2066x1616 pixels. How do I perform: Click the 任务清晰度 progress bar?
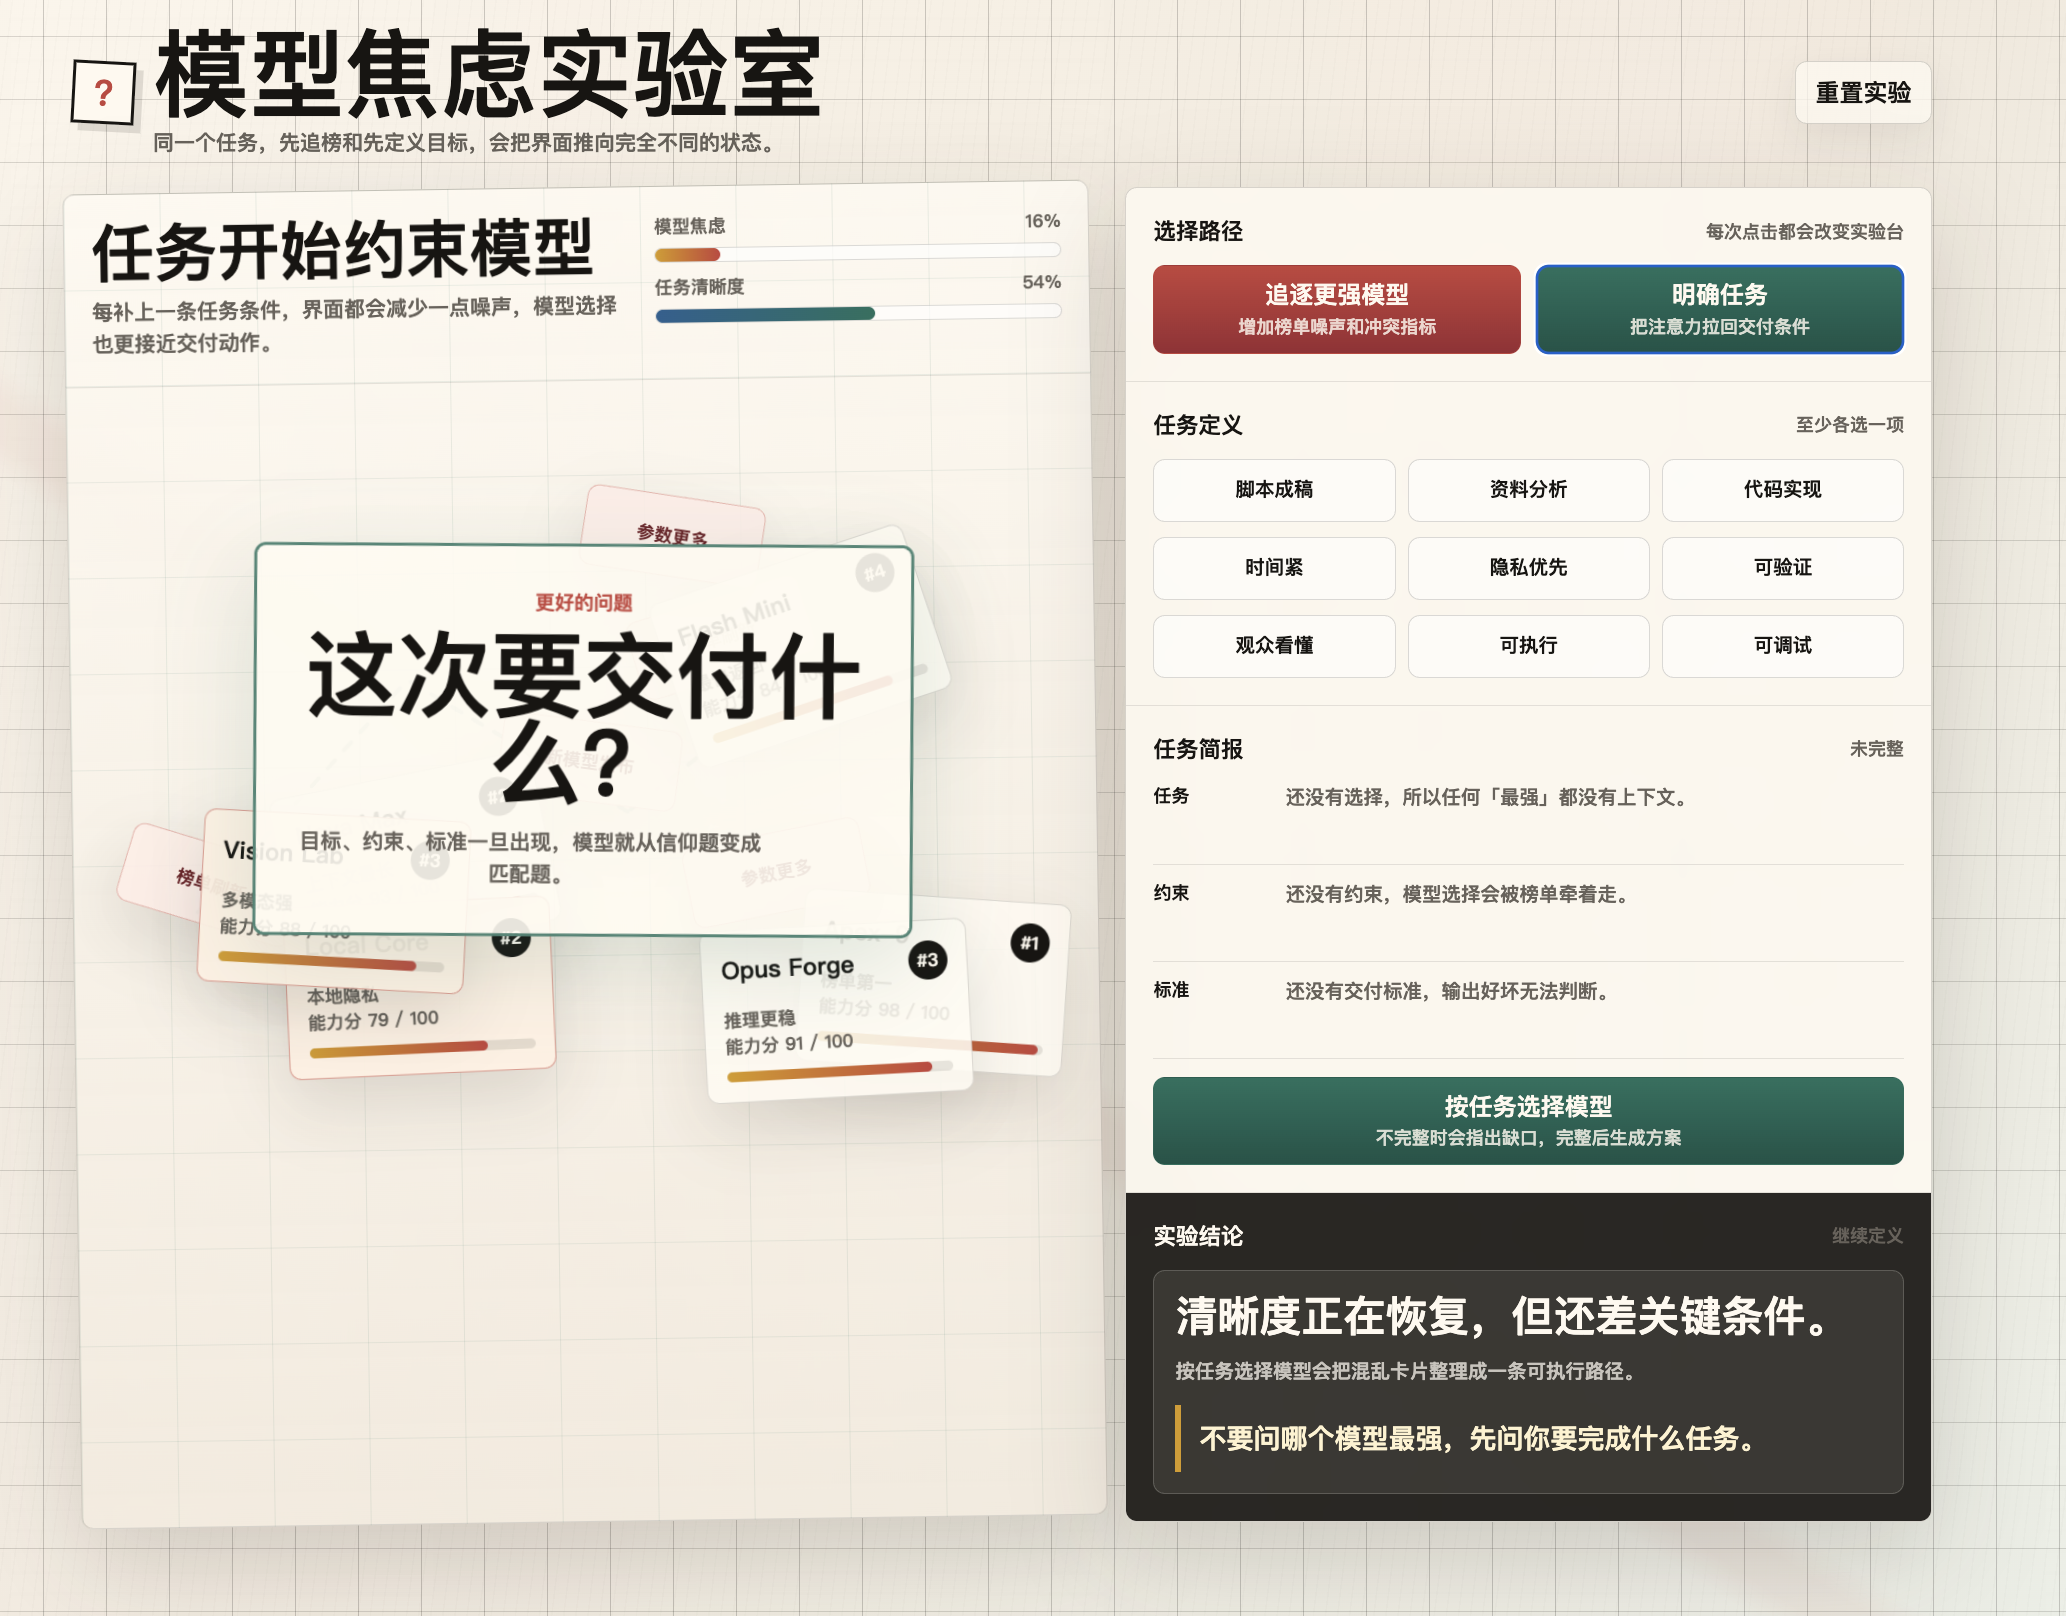point(858,313)
